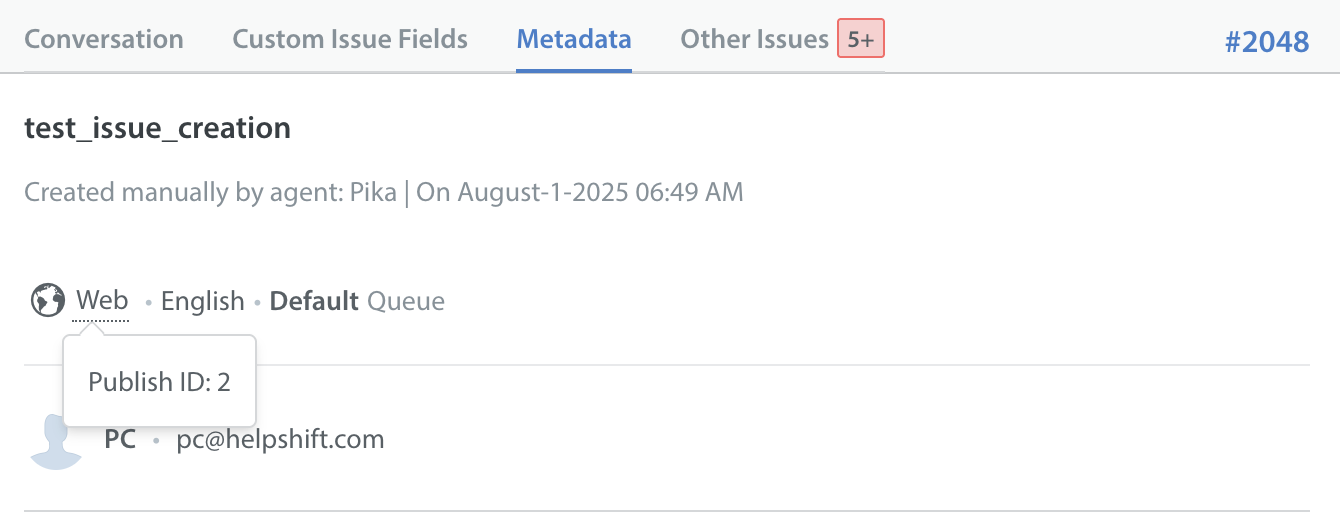
Task: Switch to Custom Issue Fields tab
Action: click(350, 40)
